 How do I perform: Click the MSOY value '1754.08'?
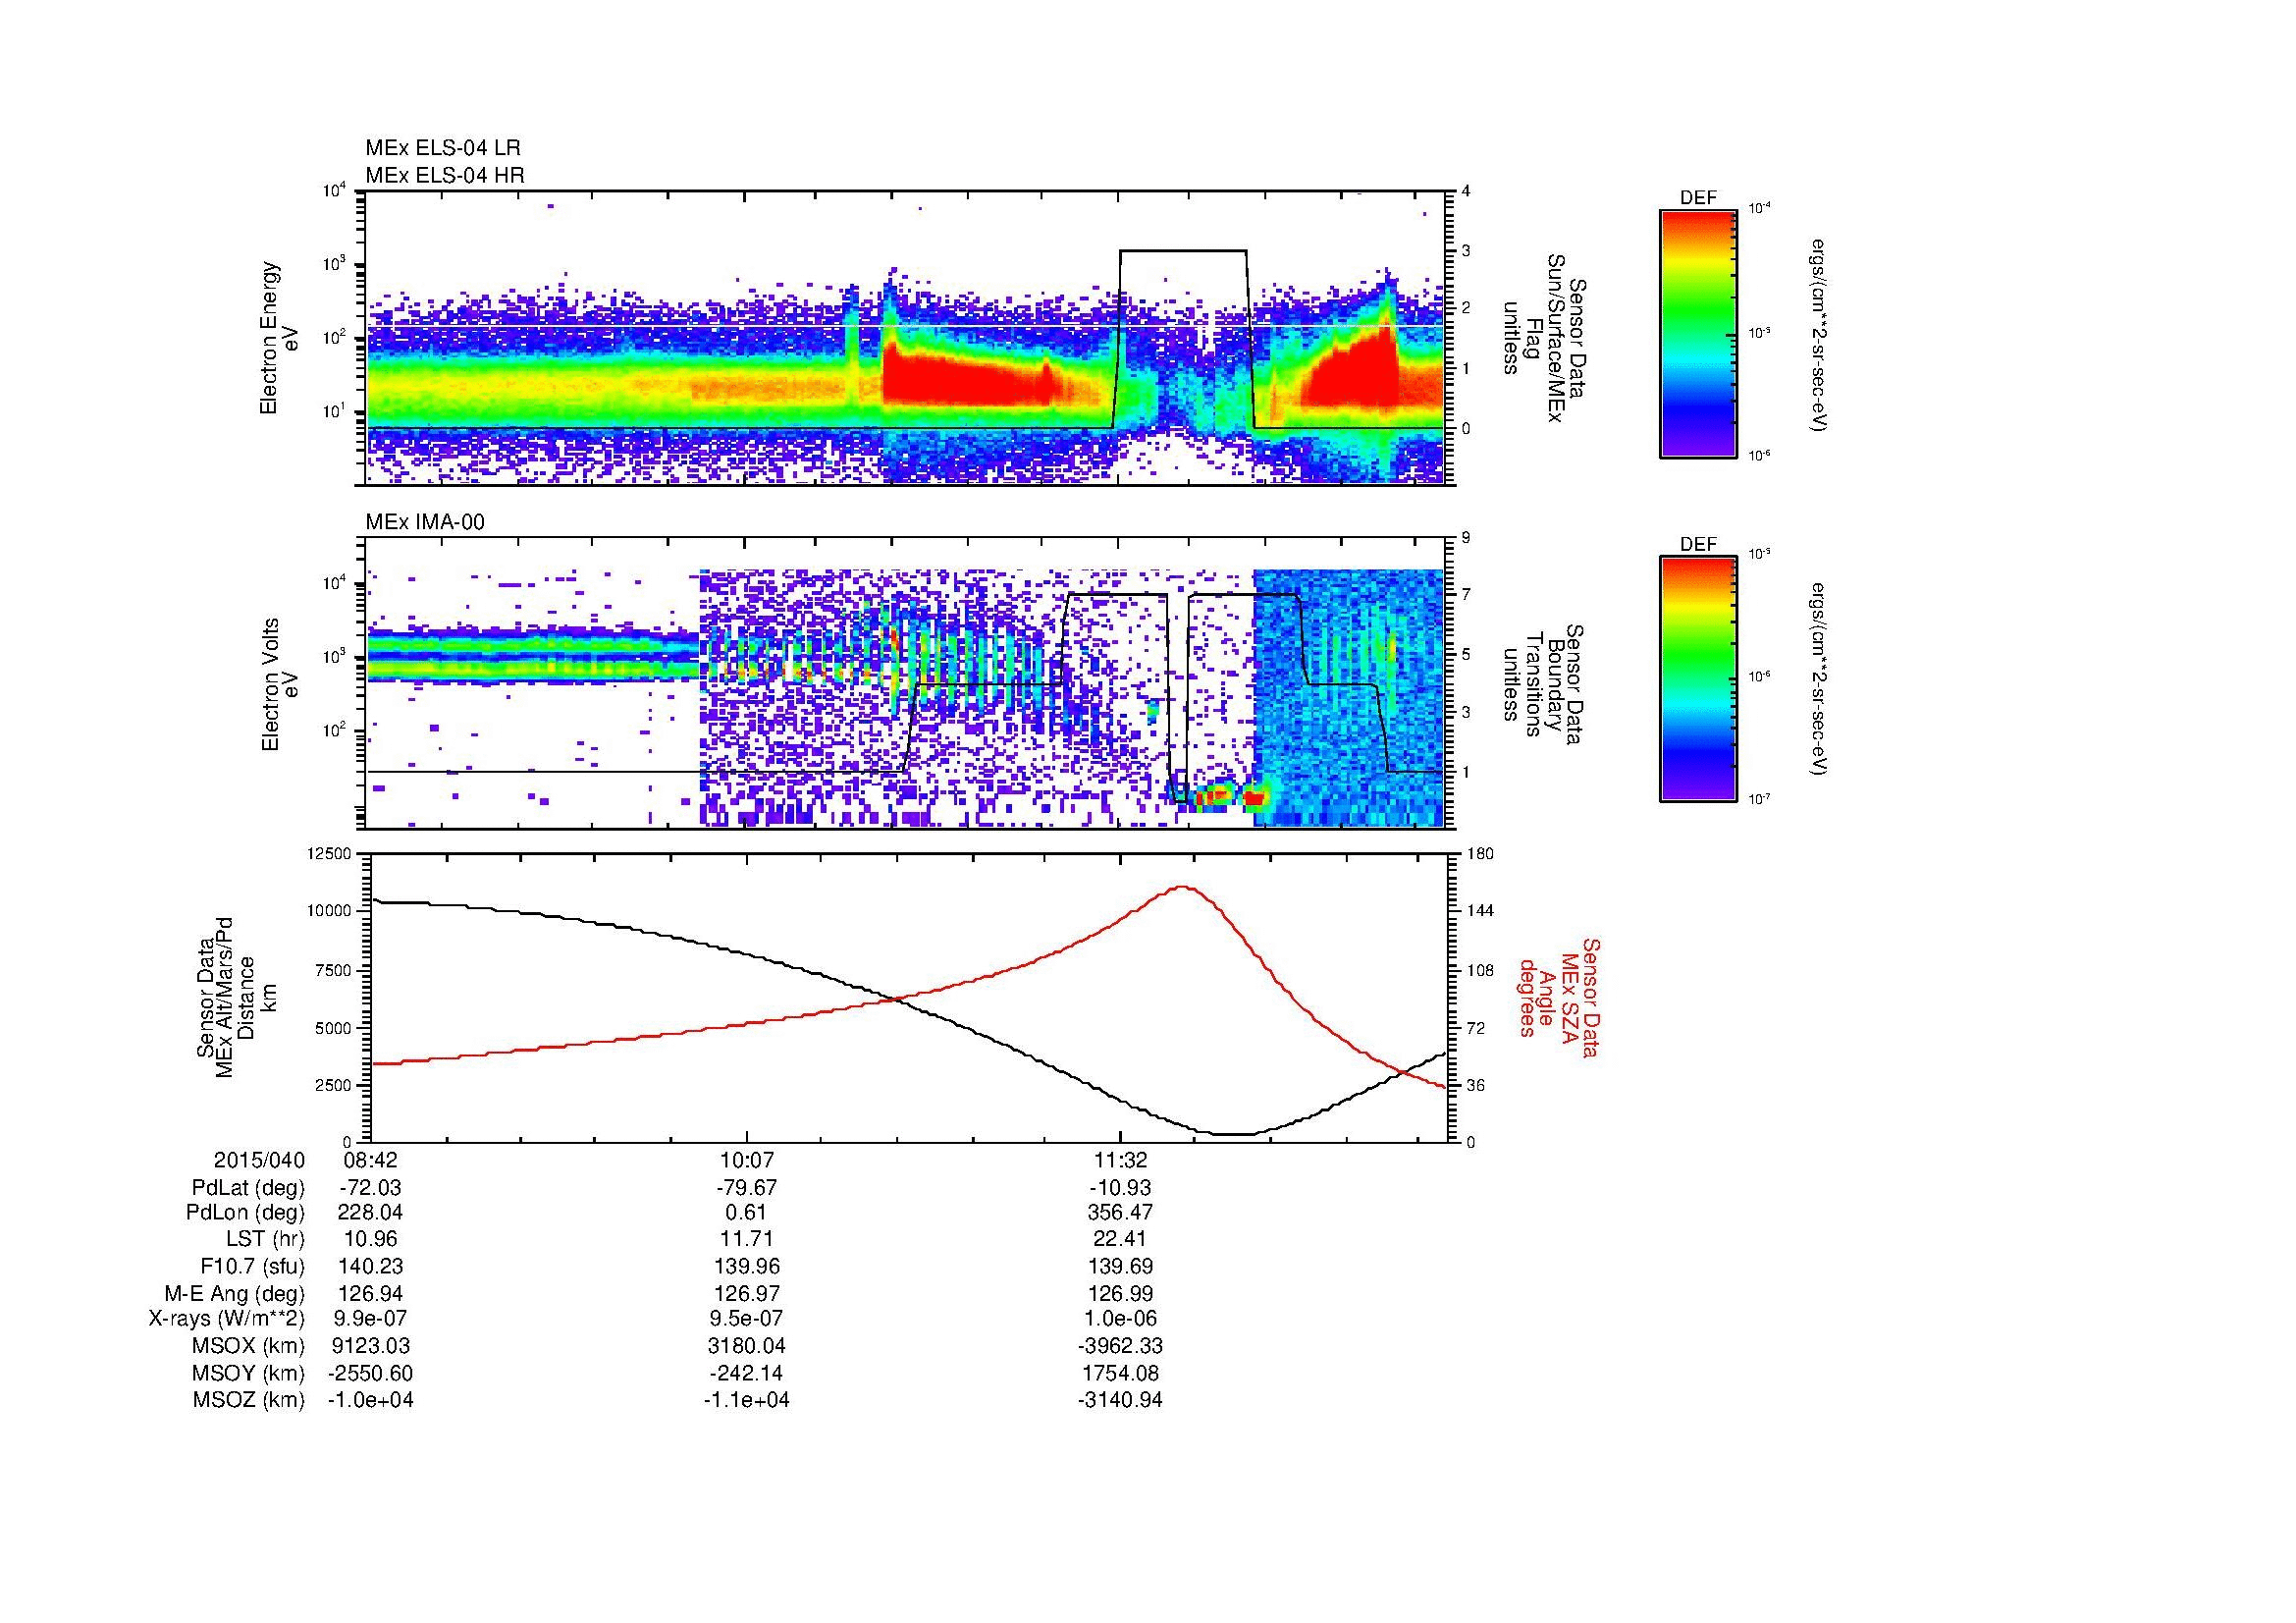pos(1120,1373)
